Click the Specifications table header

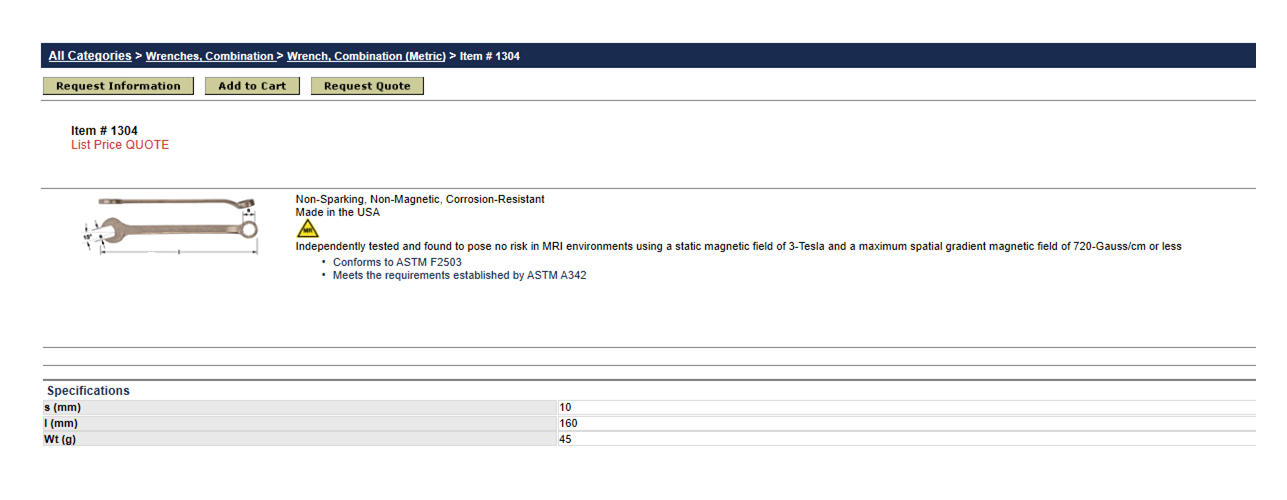pyautogui.click(x=88, y=391)
